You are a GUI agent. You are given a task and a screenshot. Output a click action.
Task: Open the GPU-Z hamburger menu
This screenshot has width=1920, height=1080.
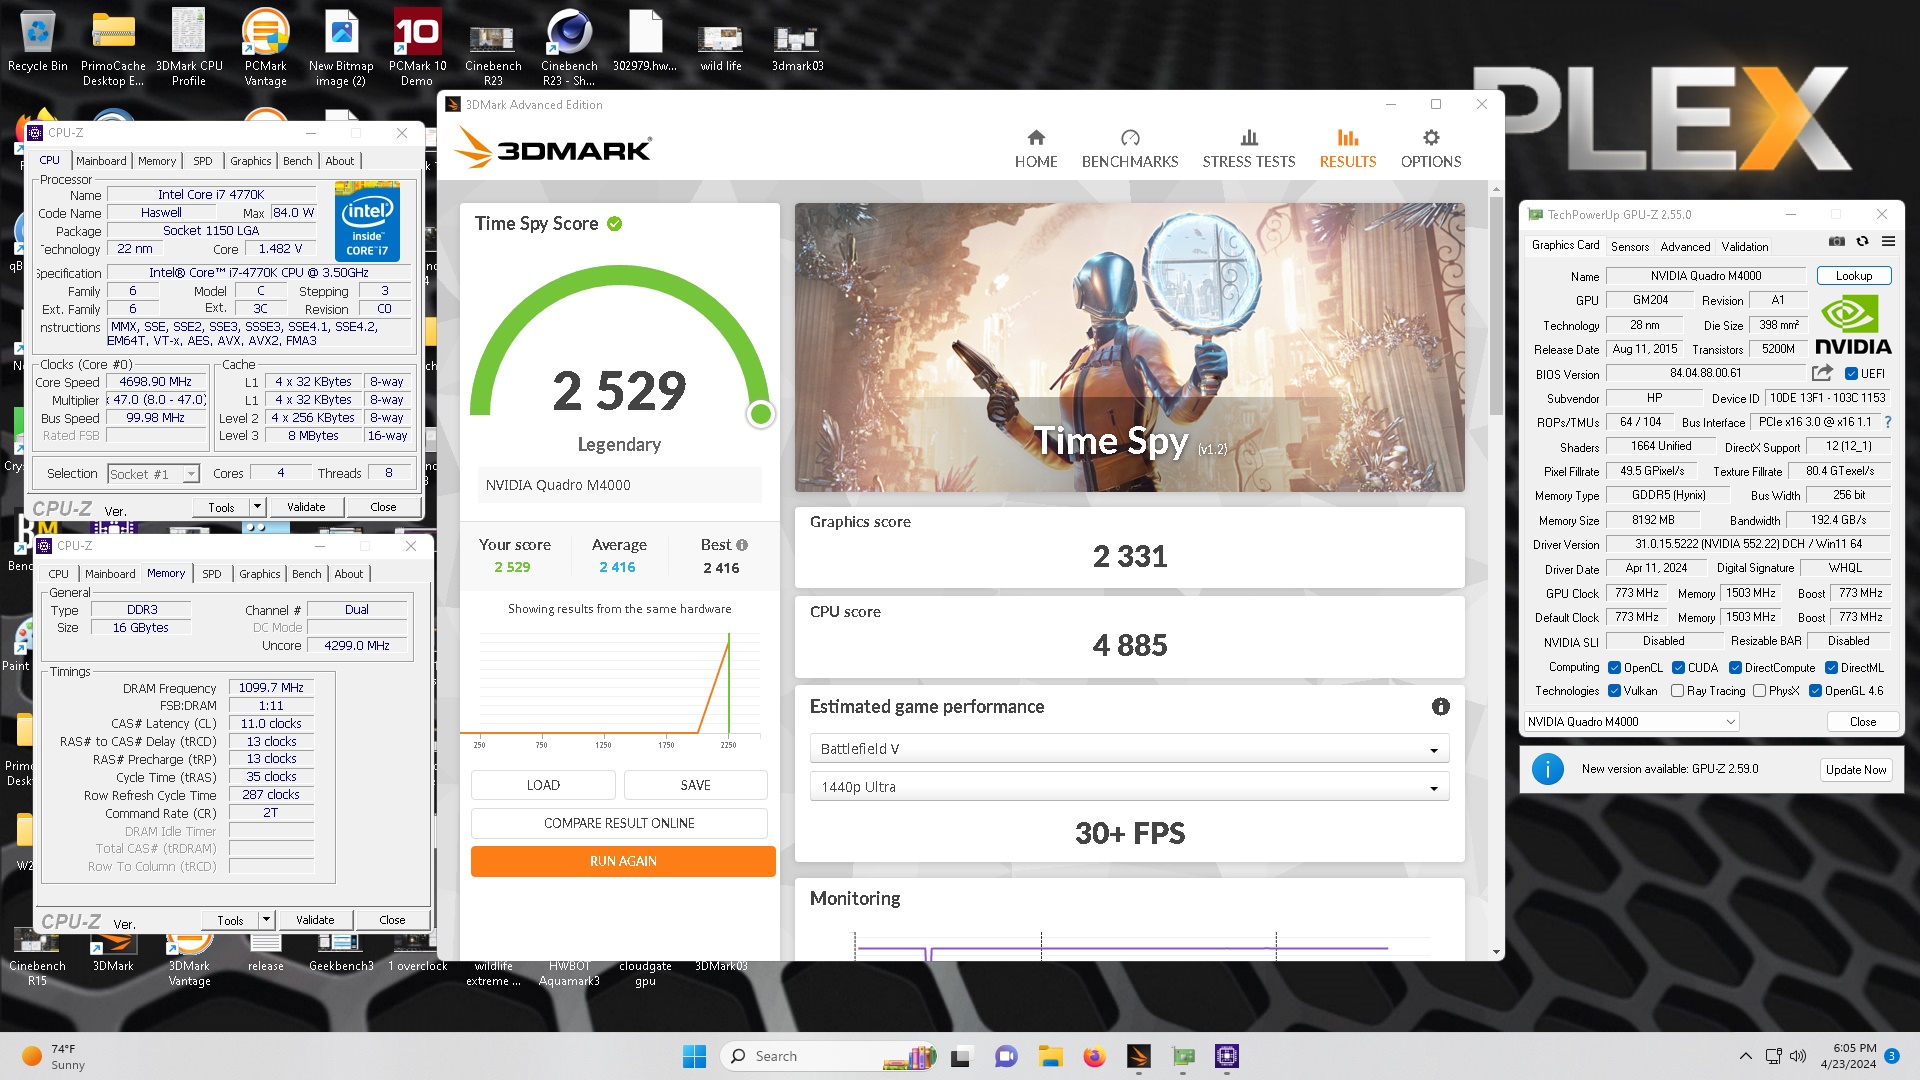1888,241
